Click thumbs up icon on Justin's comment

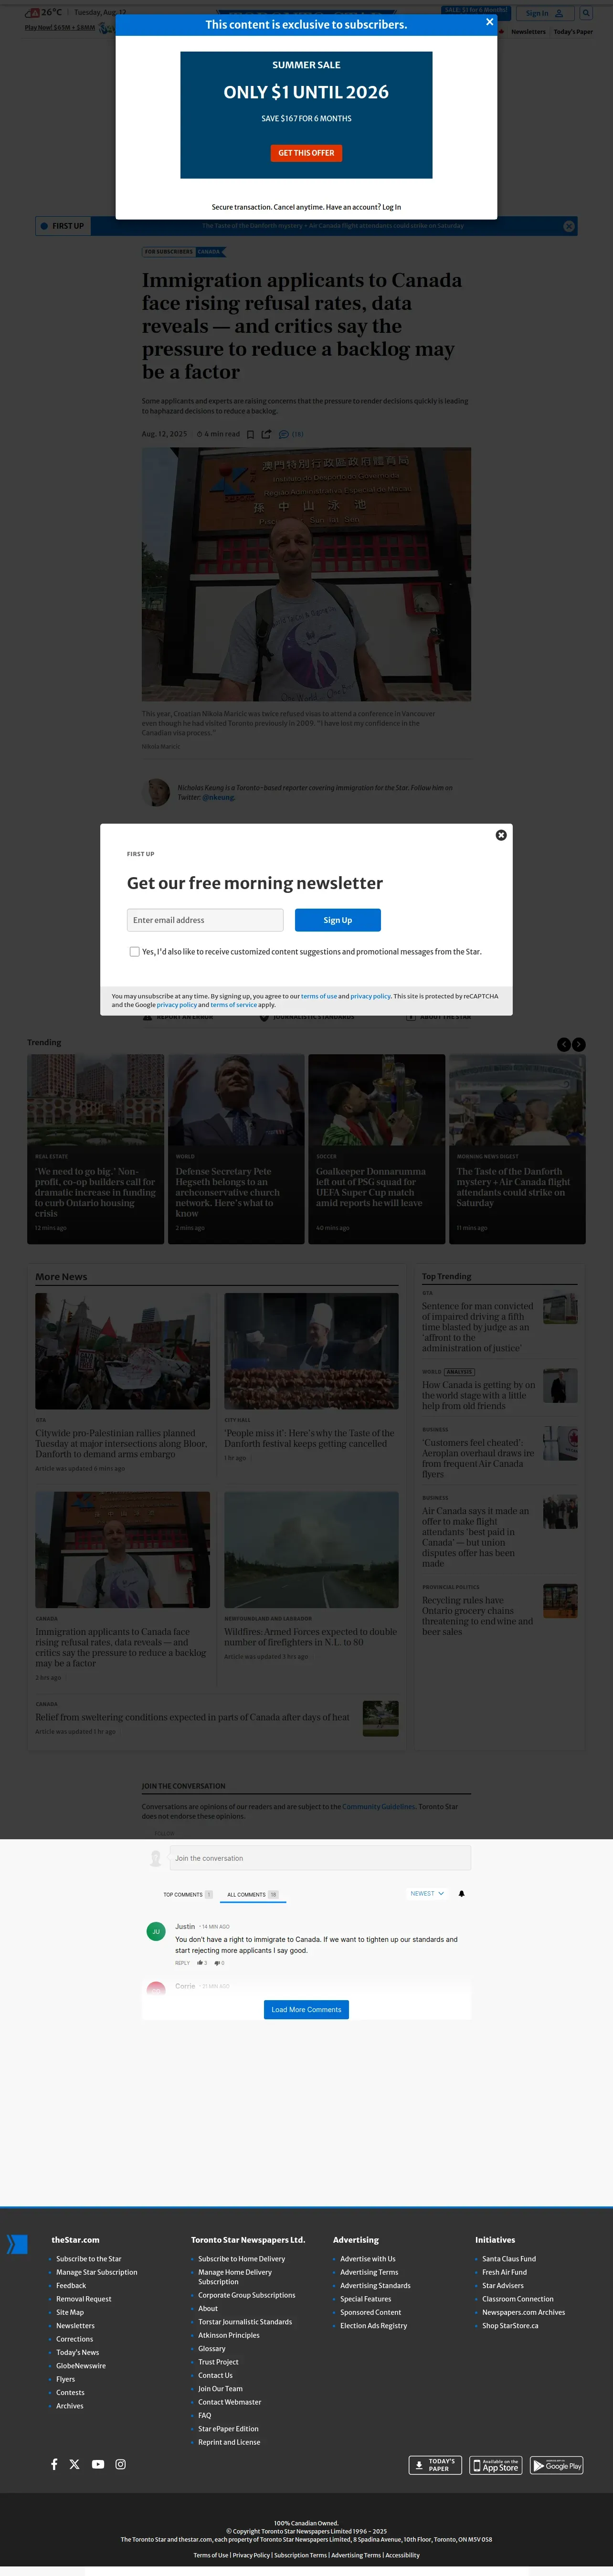click(201, 1963)
